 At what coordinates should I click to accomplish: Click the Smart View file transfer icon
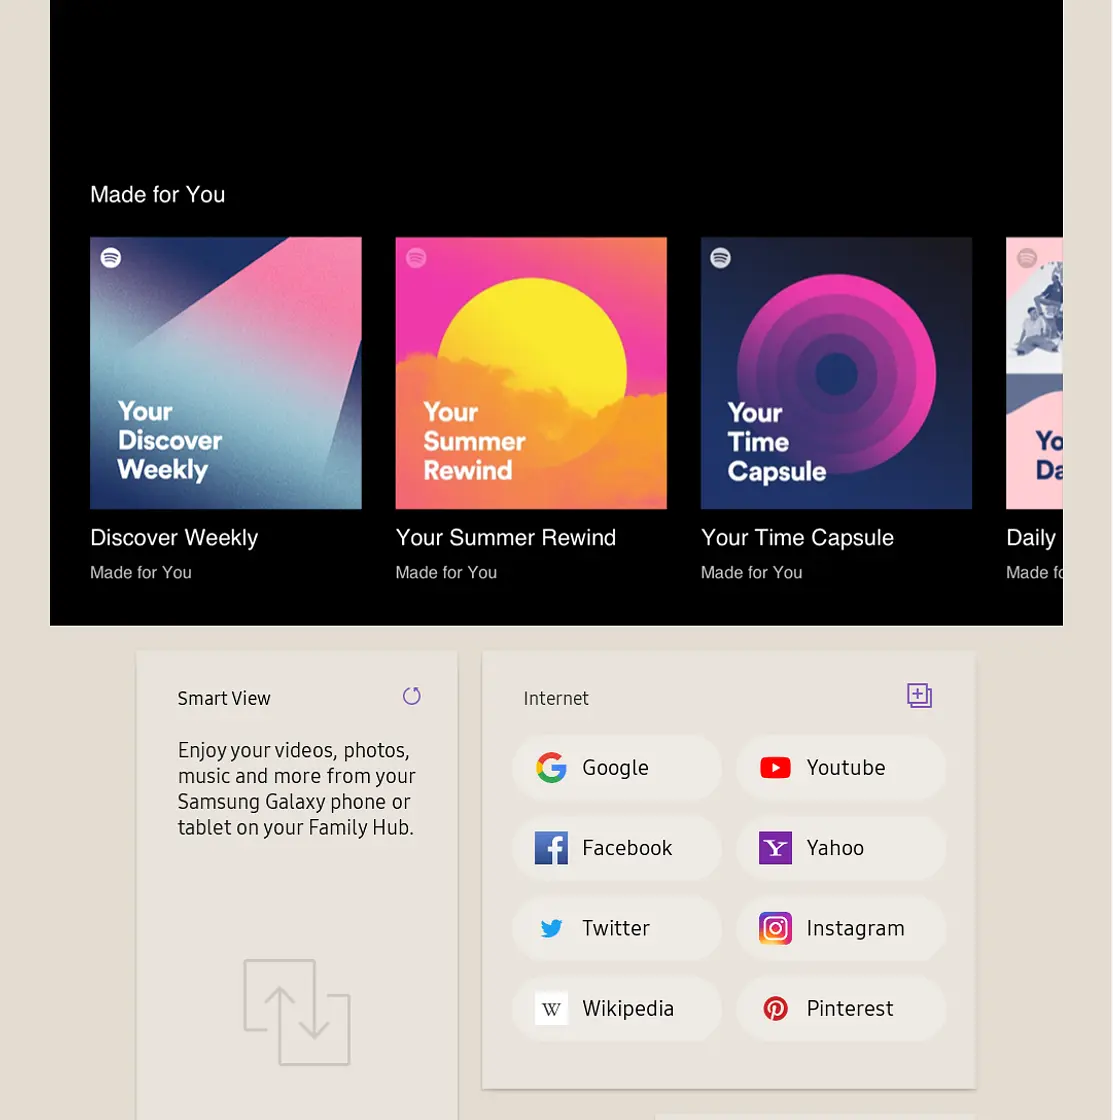(x=297, y=1012)
